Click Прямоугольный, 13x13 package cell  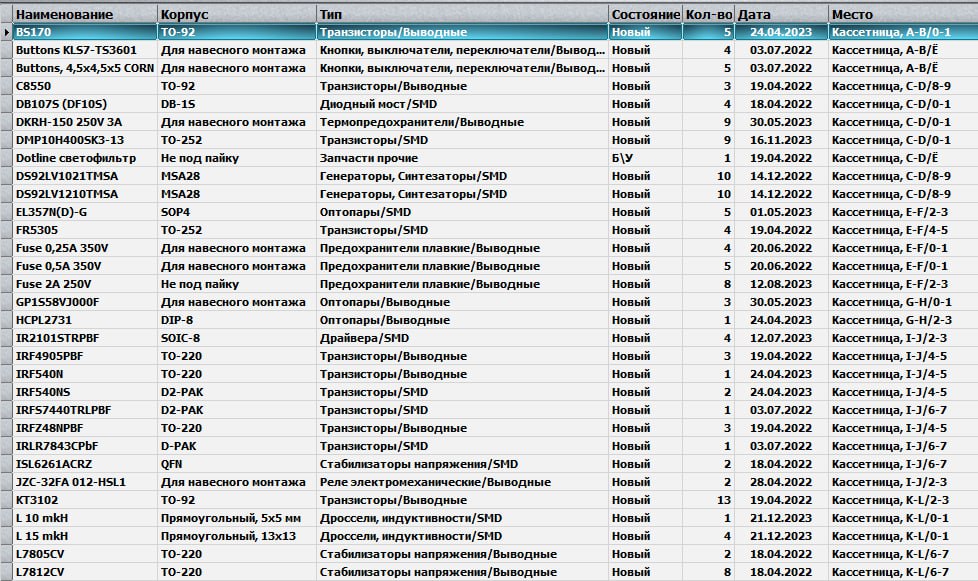pos(237,537)
